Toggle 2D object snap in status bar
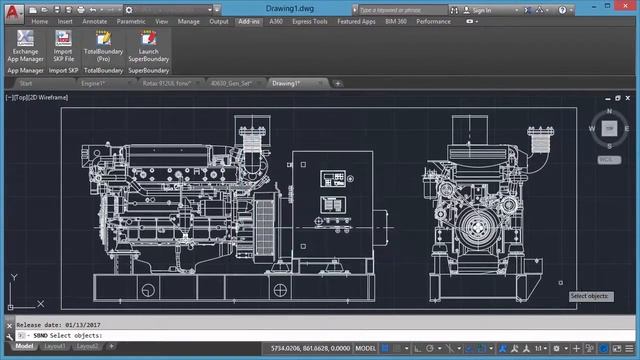Image resolution: width=640 pixels, height=360 pixels. (482, 349)
